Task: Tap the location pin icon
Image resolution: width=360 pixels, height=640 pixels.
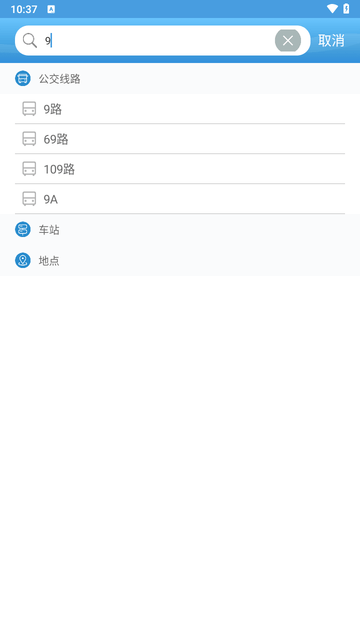Action: click(x=23, y=260)
